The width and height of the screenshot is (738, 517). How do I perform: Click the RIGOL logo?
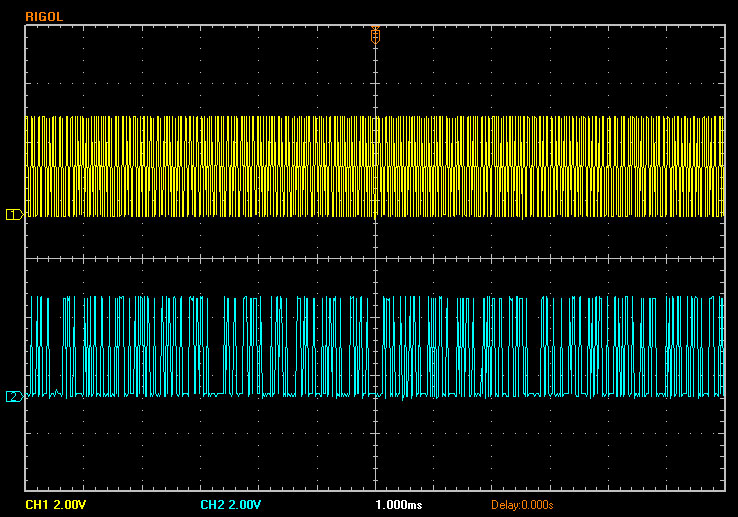(42, 17)
